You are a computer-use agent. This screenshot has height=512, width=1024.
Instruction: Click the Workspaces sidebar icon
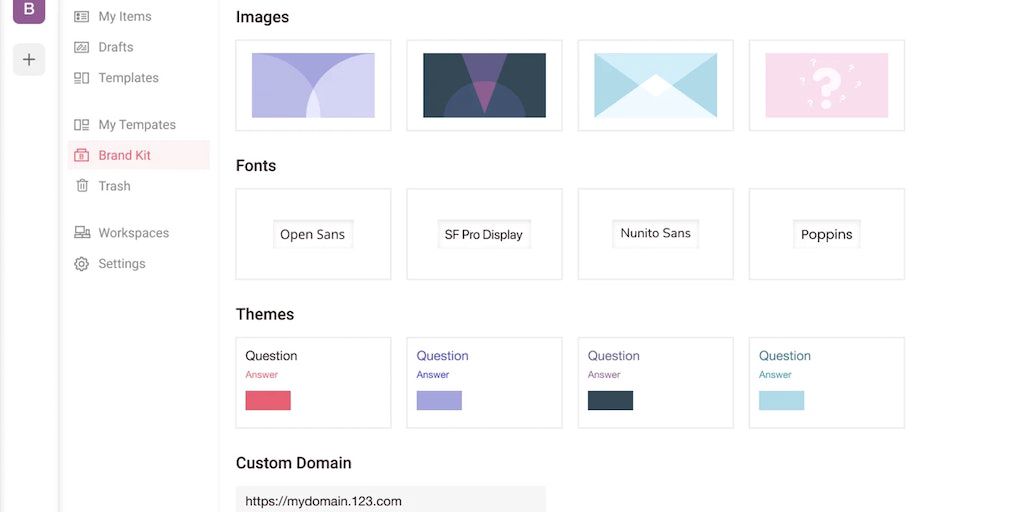click(81, 233)
